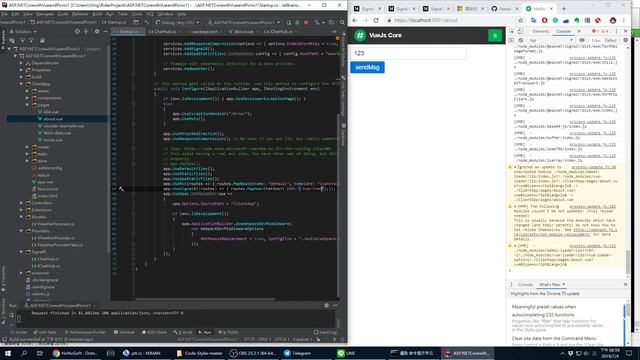Click the Rider search everywhere magnifier
This screenshot has width=640, height=360.
tap(342, 22)
